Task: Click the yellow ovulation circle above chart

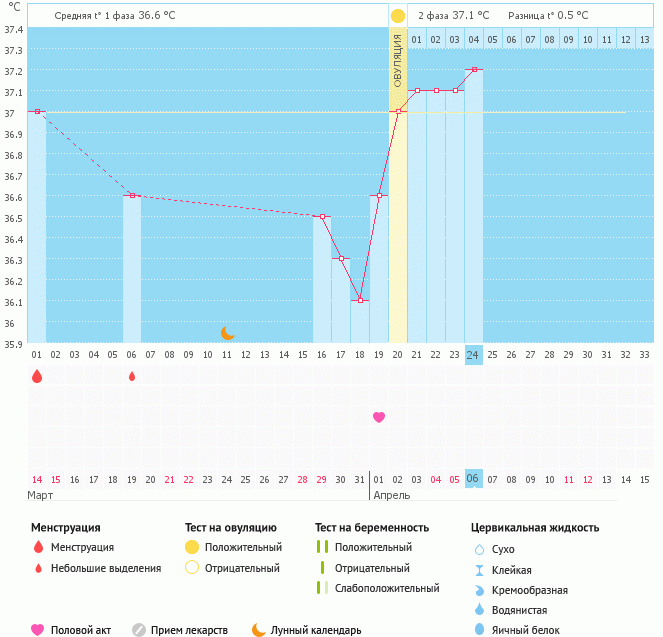Action: pos(398,16)
